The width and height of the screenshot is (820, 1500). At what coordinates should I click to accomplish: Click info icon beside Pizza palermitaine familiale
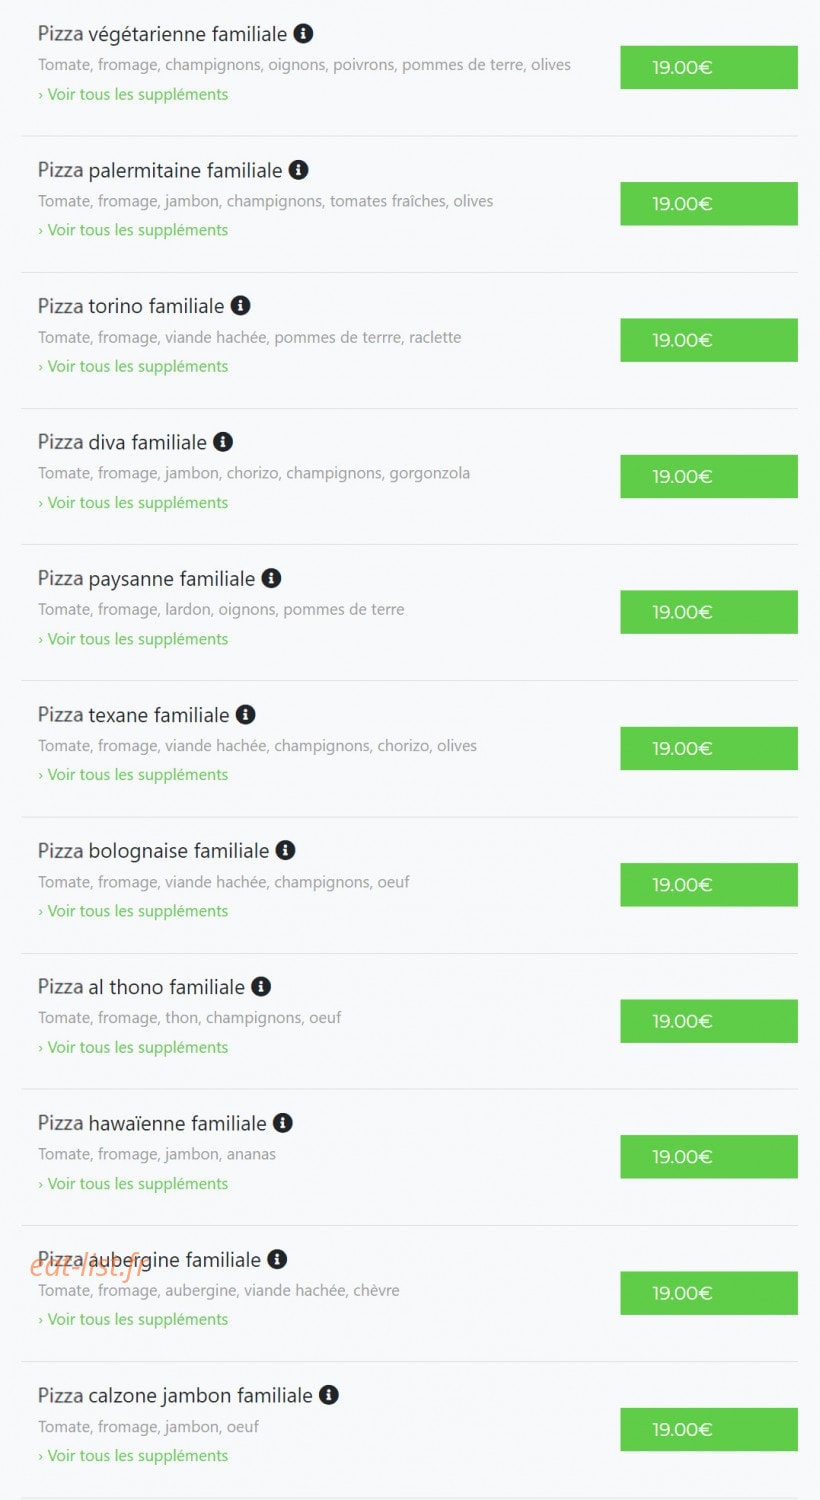click(x=298, y=170)
